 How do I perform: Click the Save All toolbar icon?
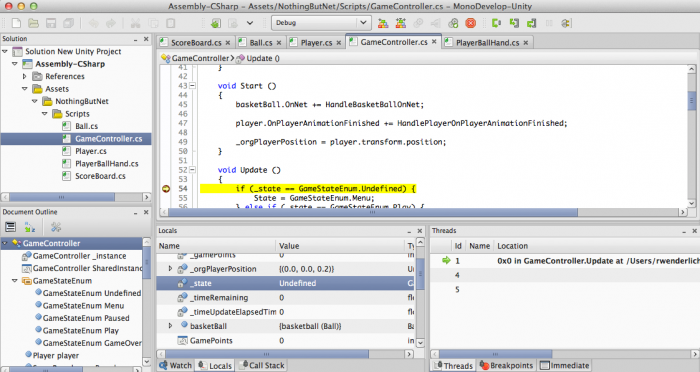click(68, 23)
